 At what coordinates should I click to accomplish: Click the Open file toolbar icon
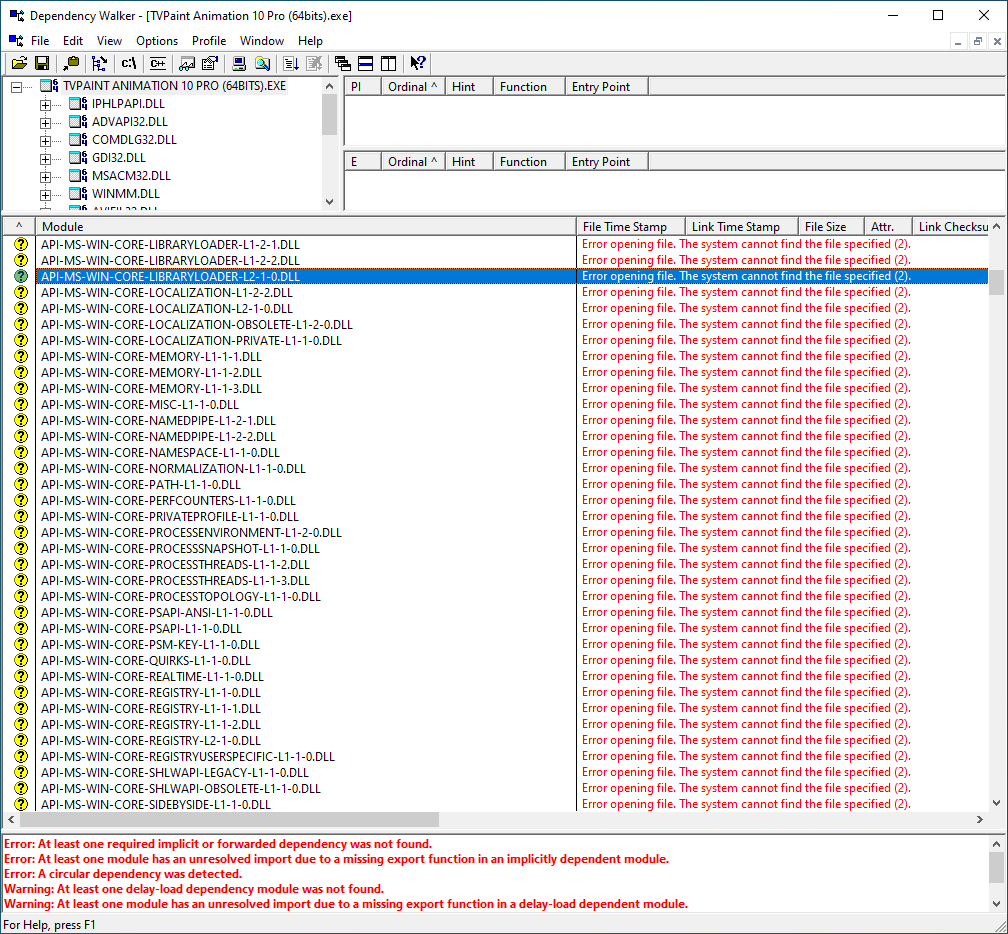pos(19,63)
